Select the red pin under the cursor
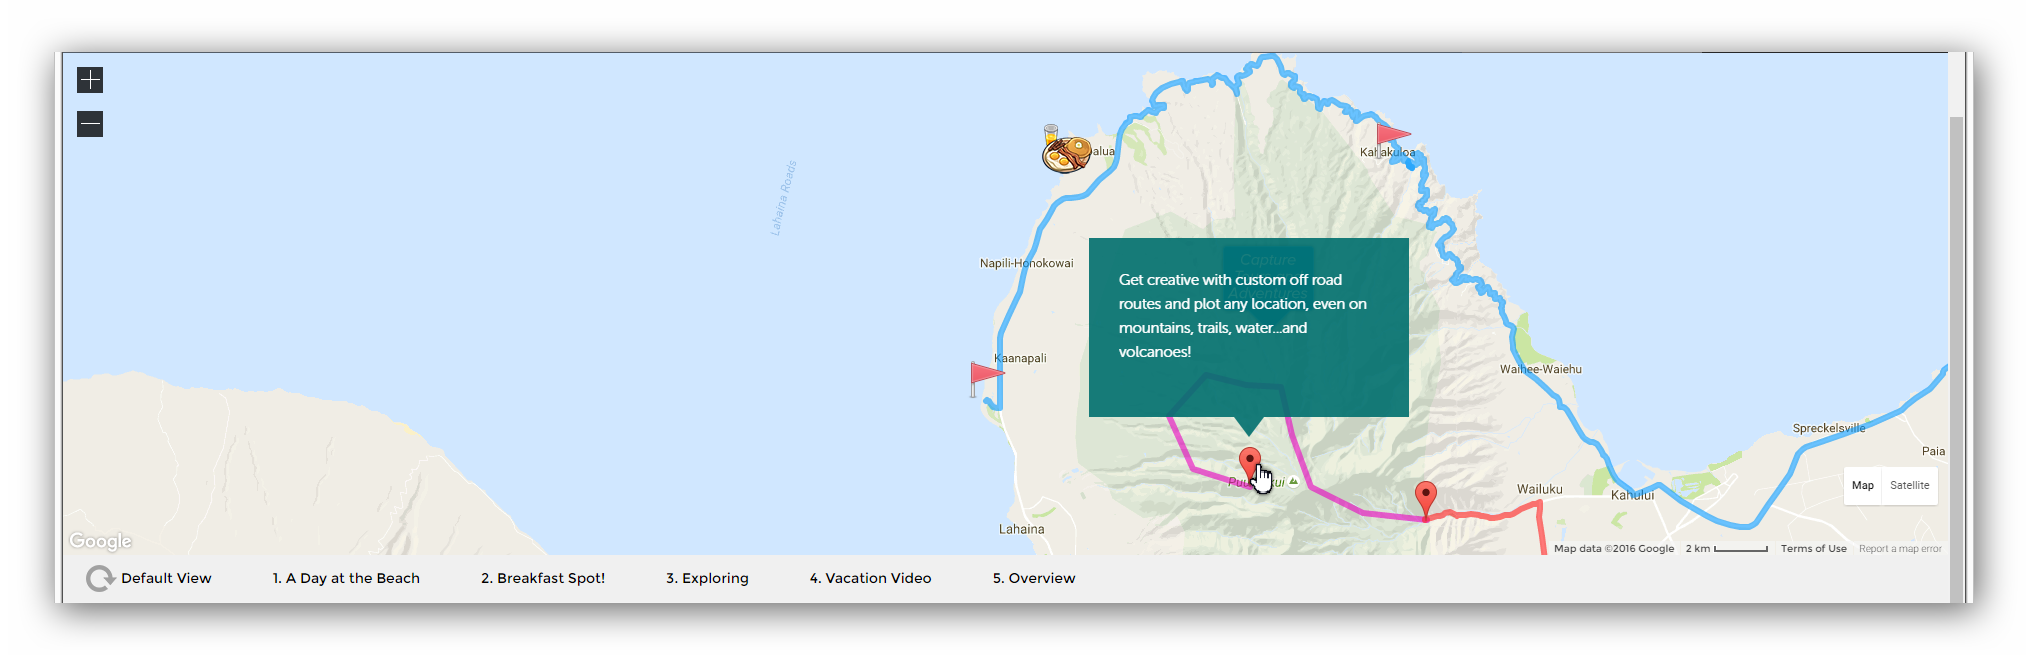This screenshot has width=2026, height=655. tap(1249, 465)
